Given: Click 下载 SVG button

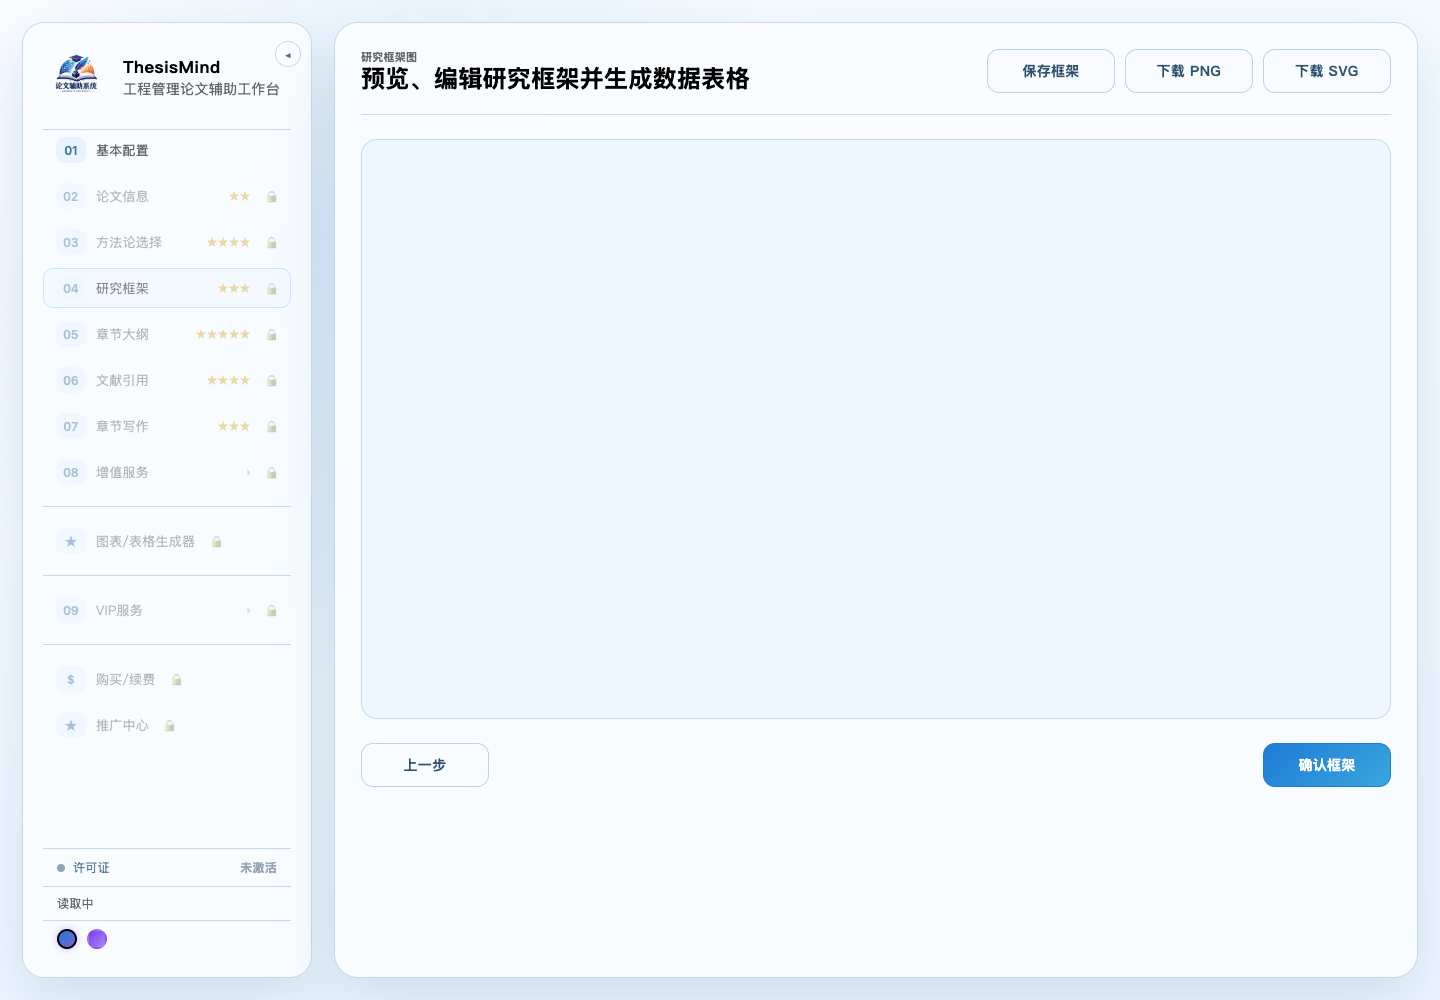Looking at the screenshot, I should point(1327,71).
